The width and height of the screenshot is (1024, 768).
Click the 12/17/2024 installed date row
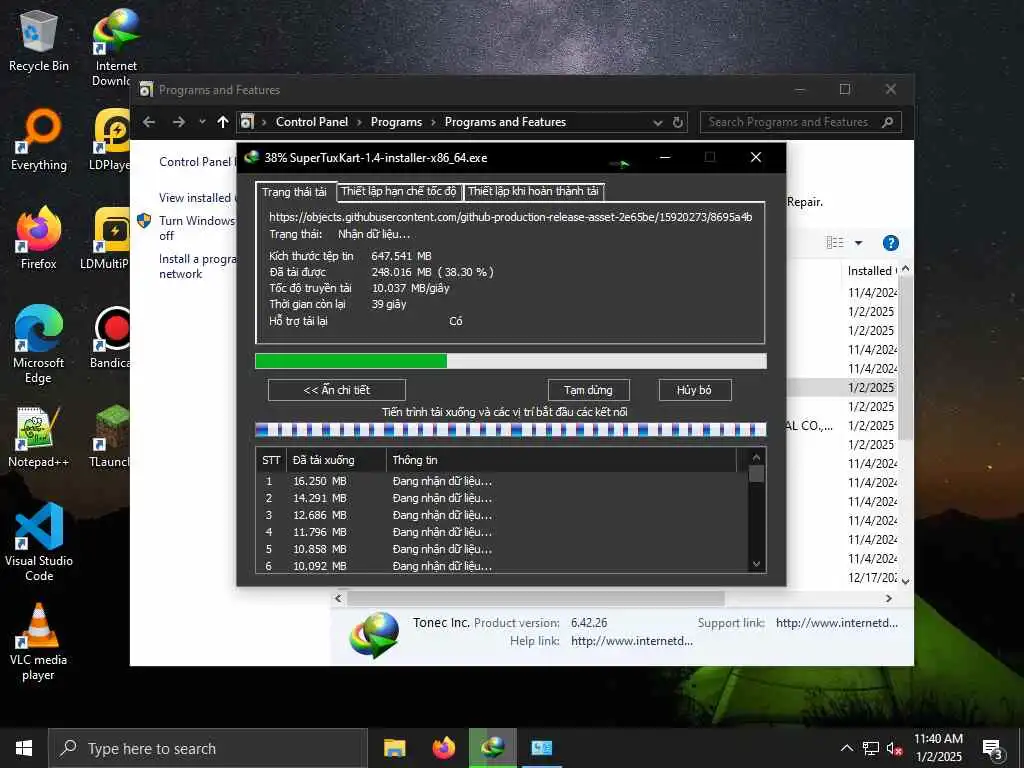[x=873, y=577]
